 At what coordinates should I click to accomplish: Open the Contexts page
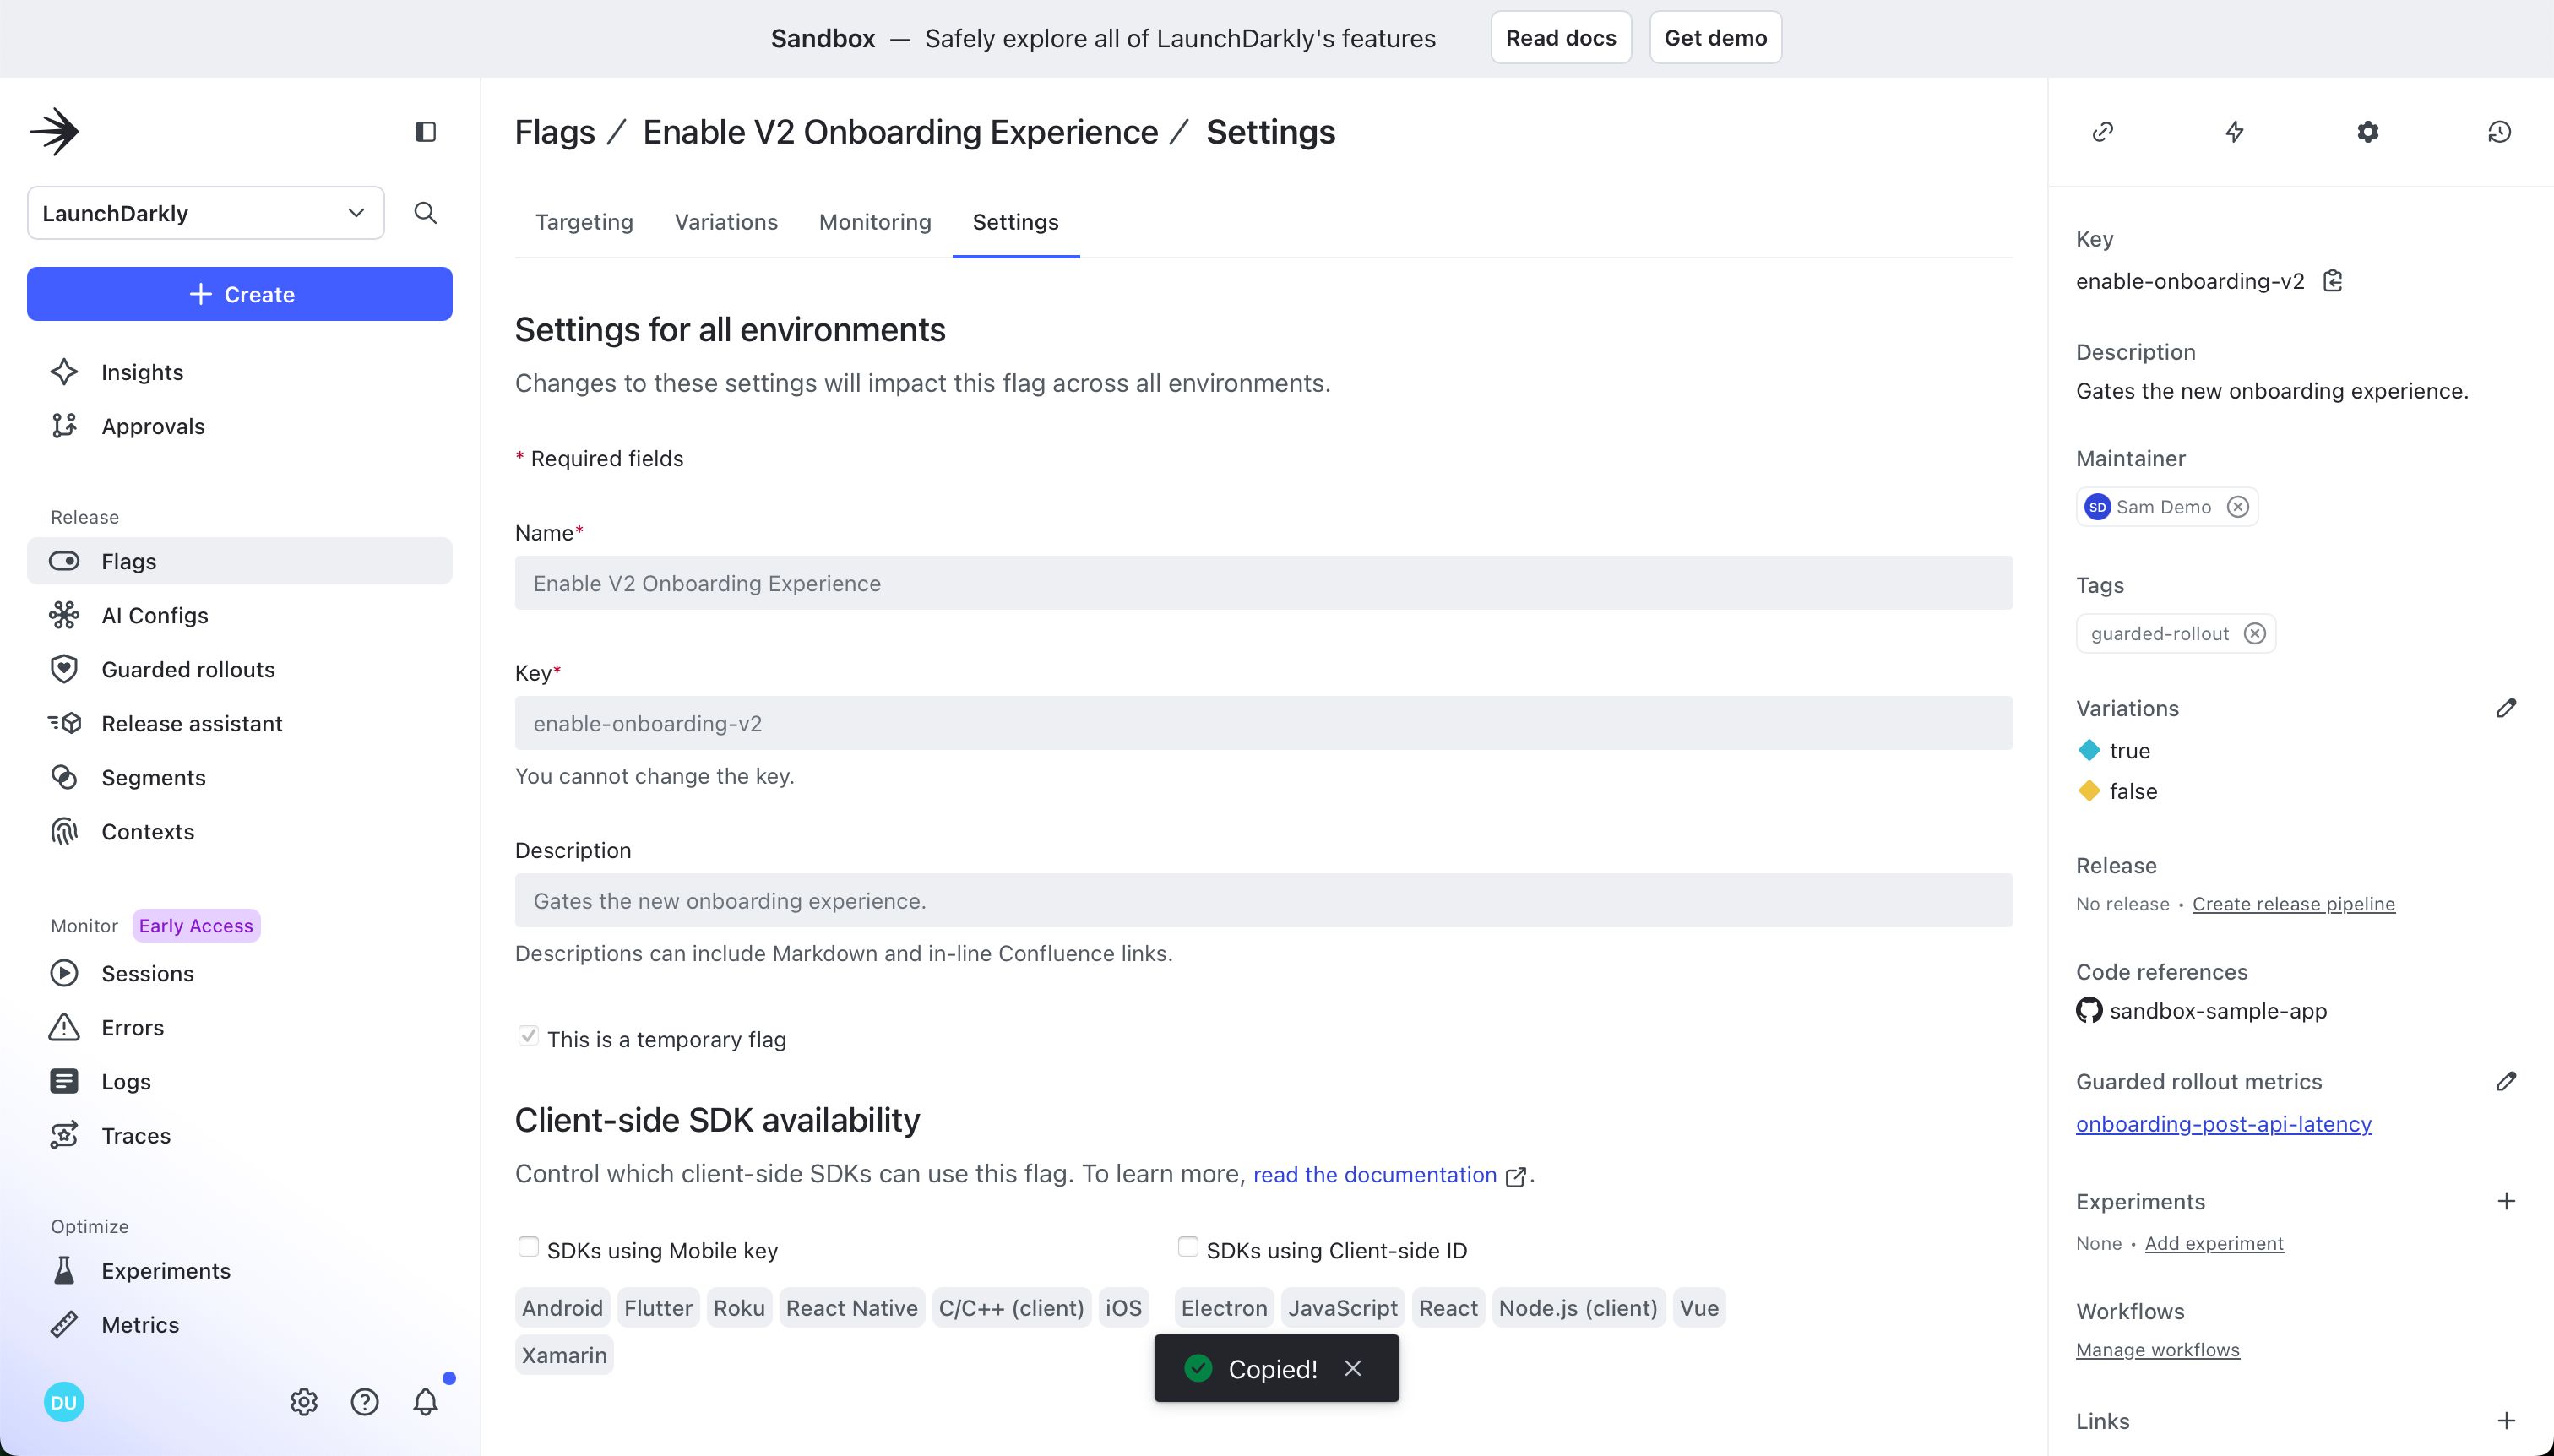tap(240, 831)
